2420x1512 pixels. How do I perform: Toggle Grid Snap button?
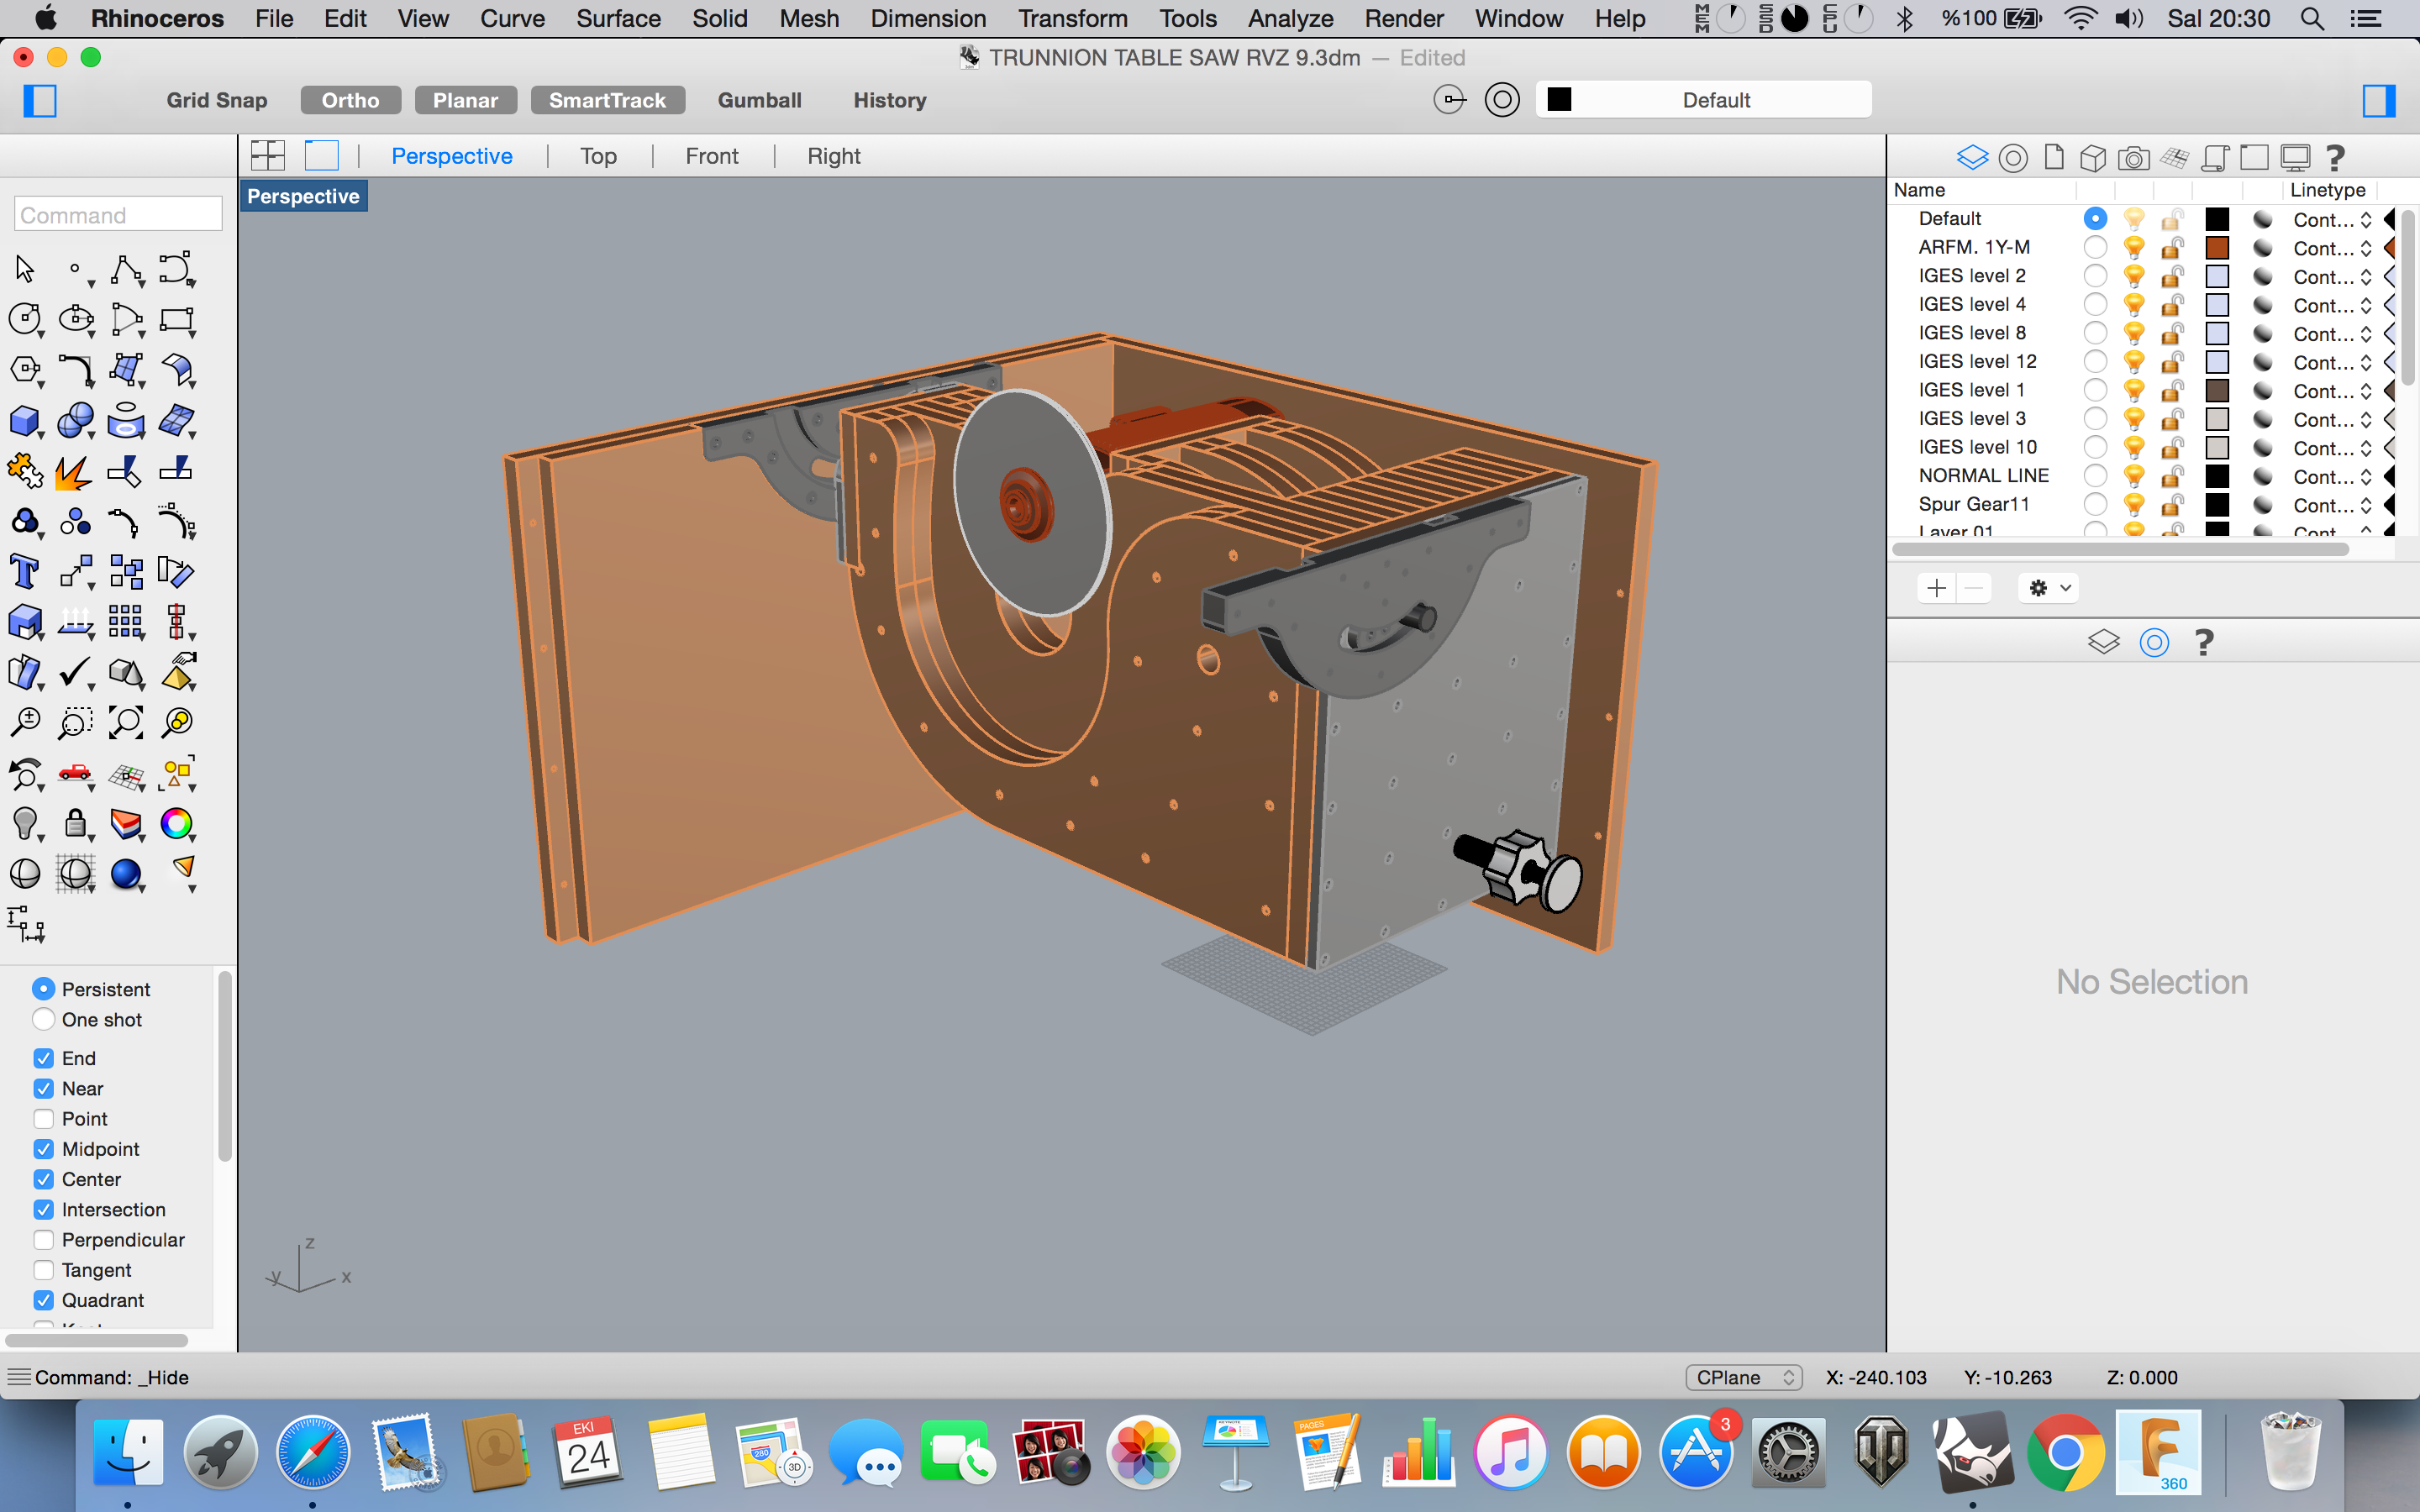point(217,100)
